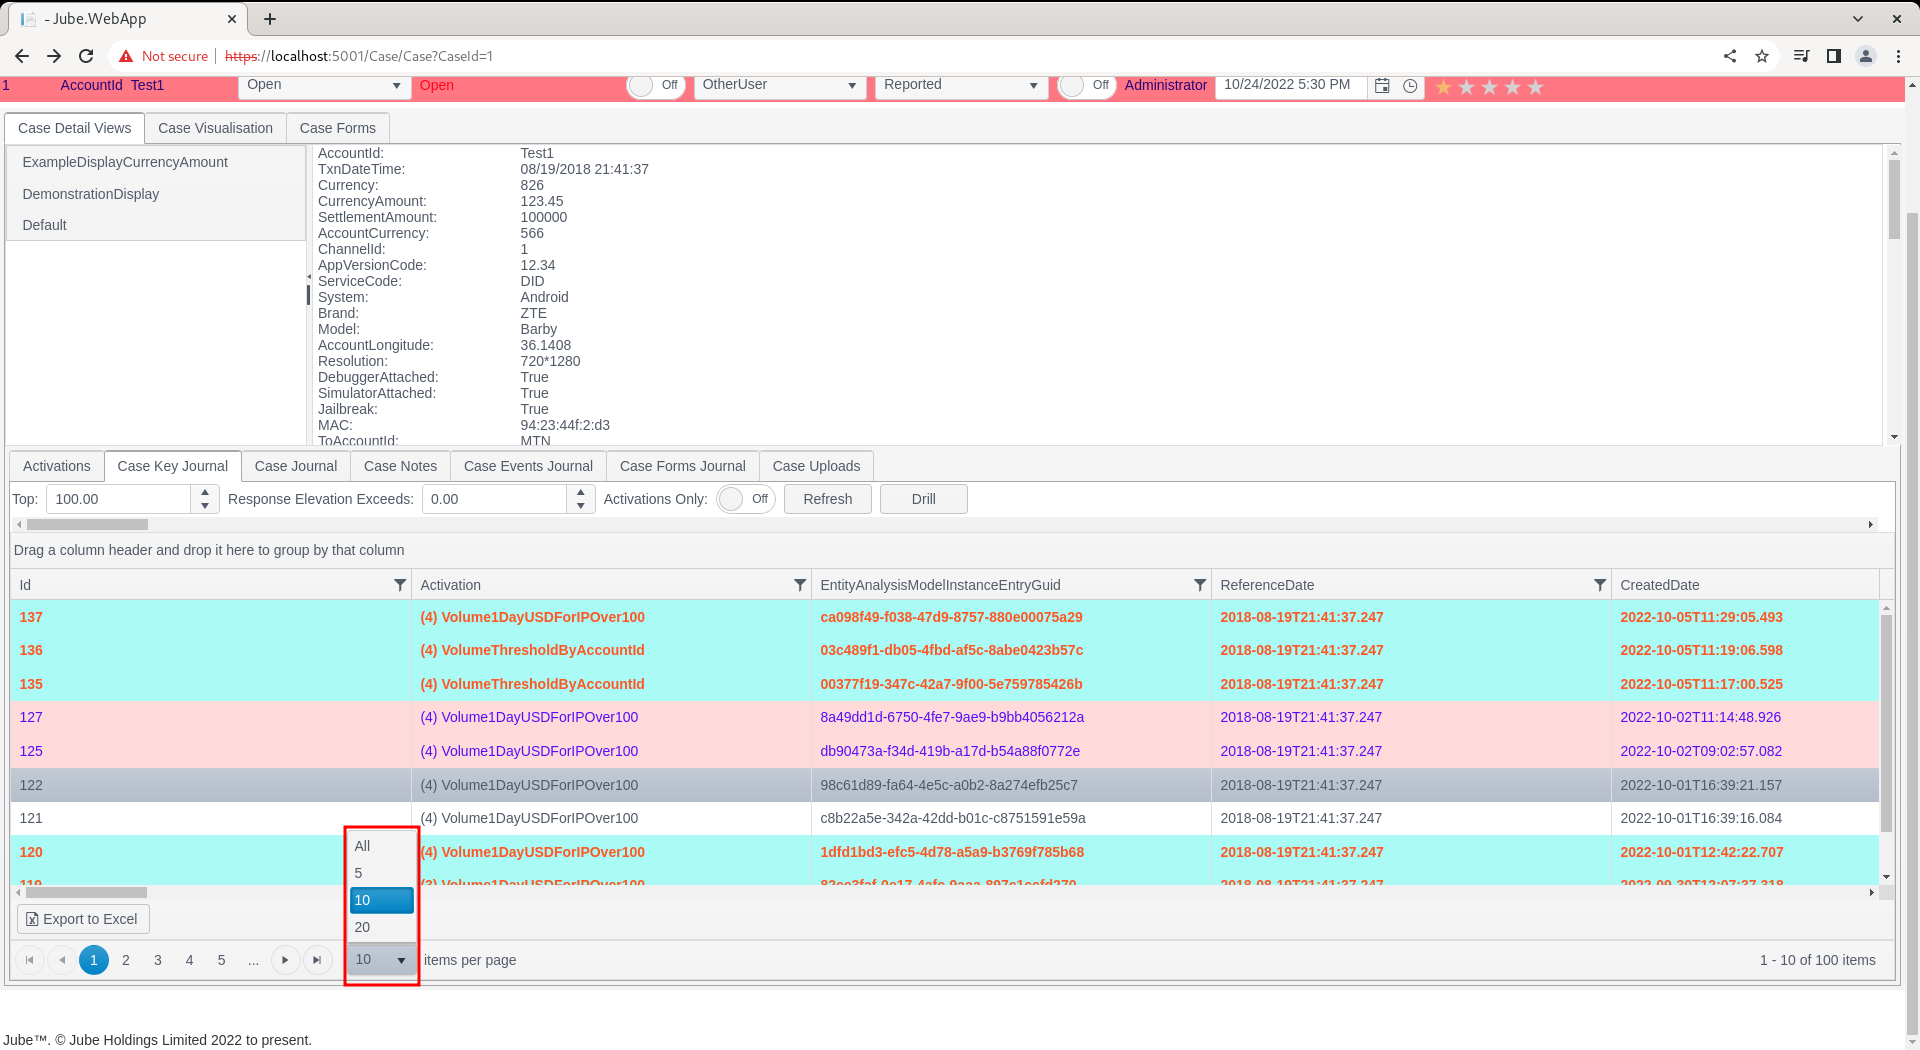Open browser profile icon
1920x1050 pixels.
1866,56
